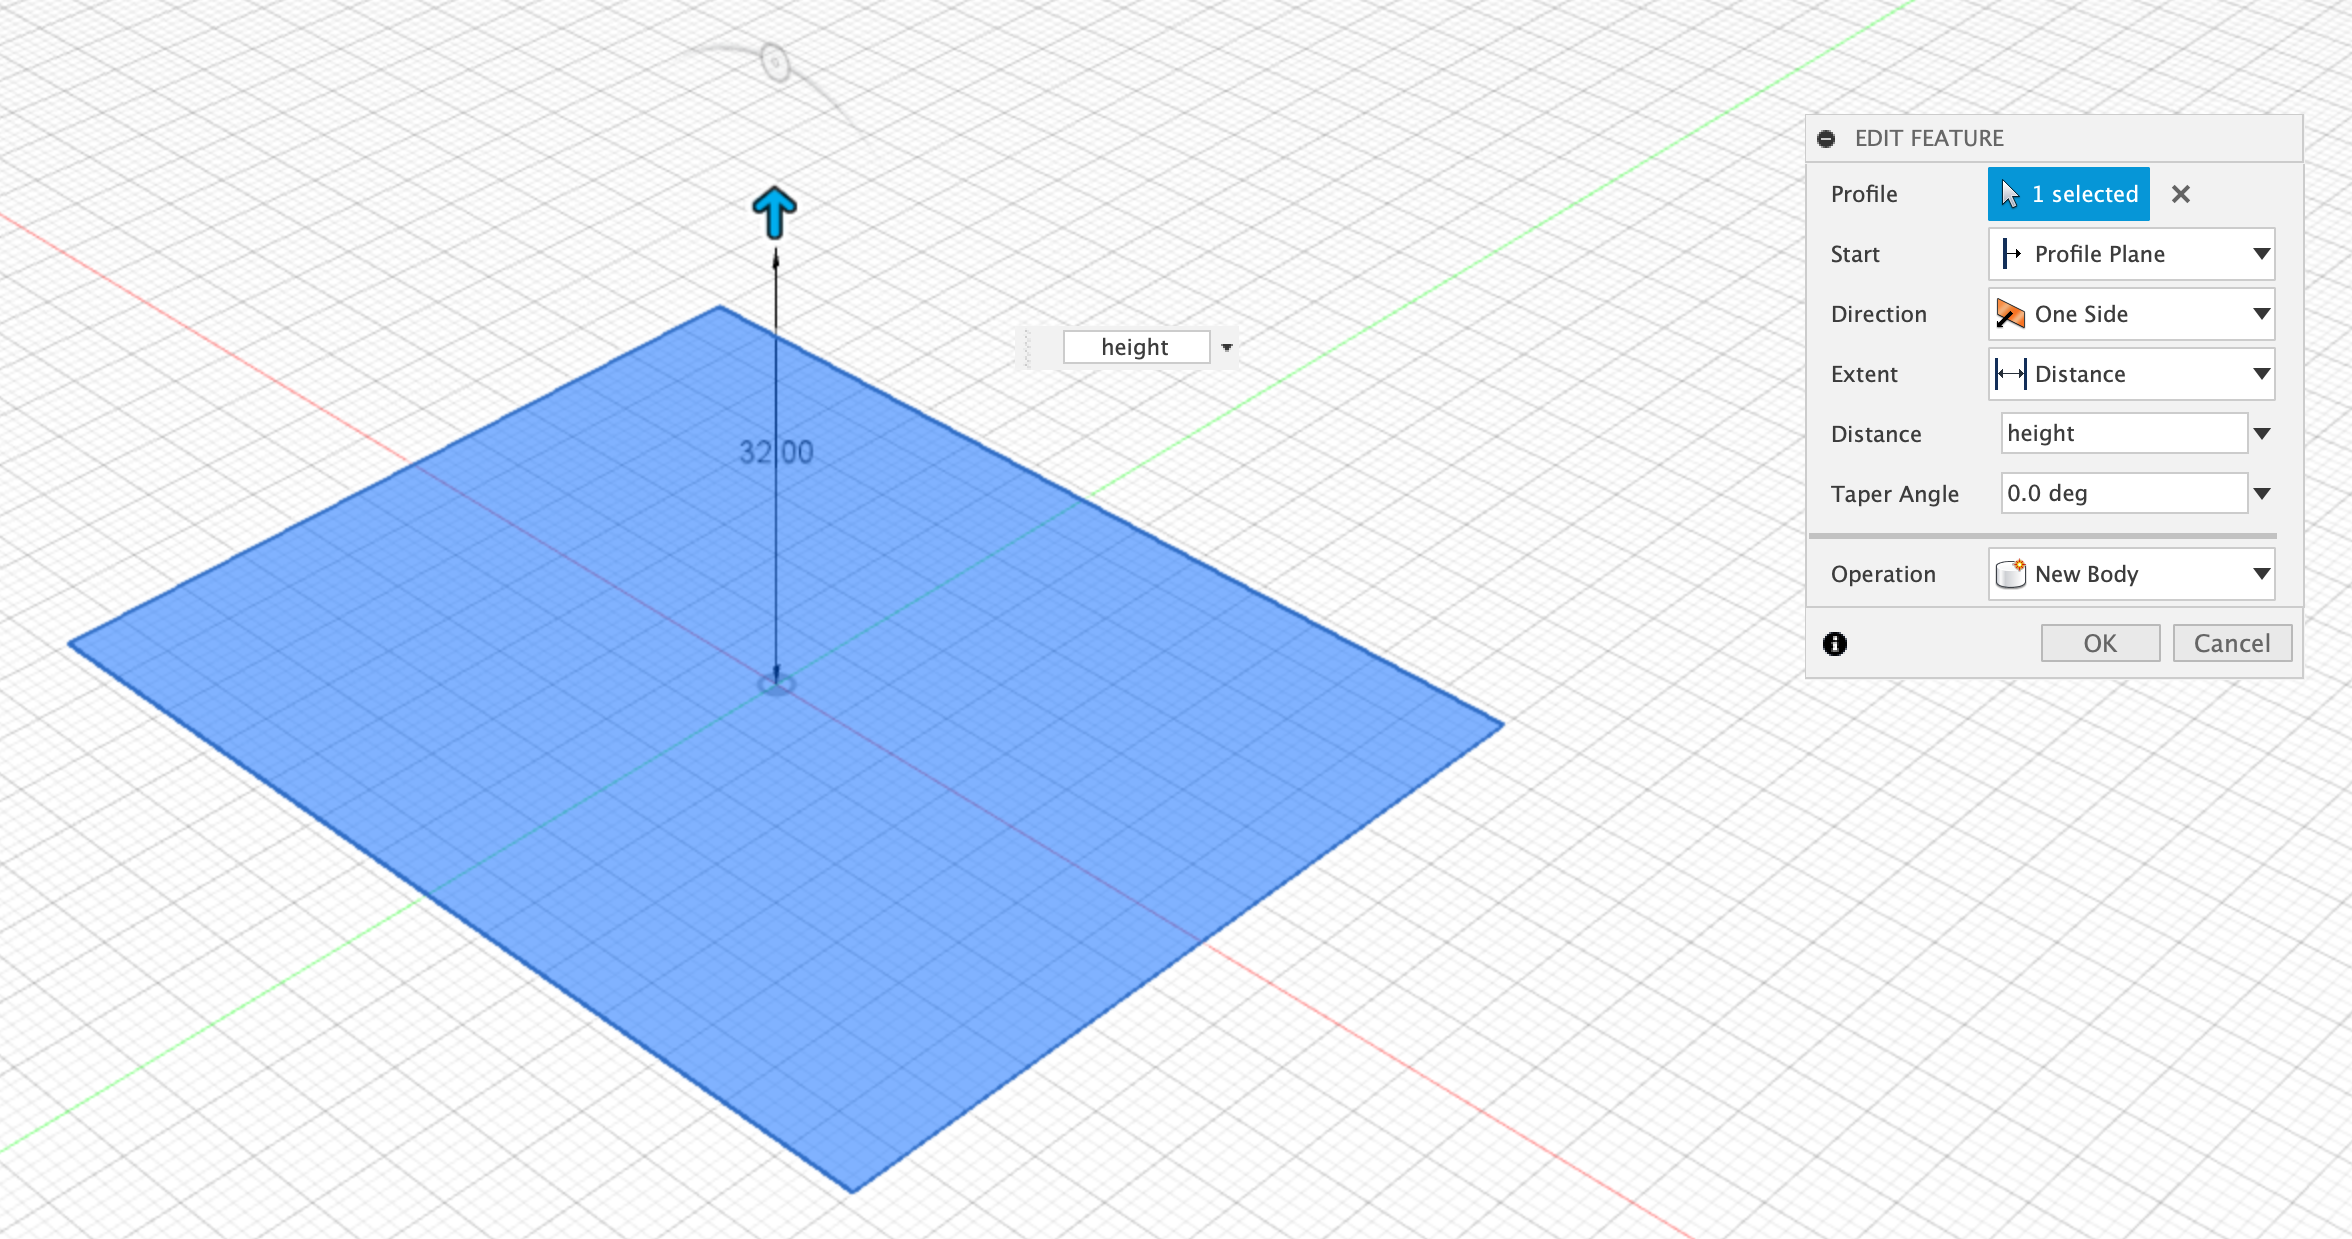Click the Profile '1 selected' button
This screenshot has width=2352, height=1239.
tap(2068, 194)
